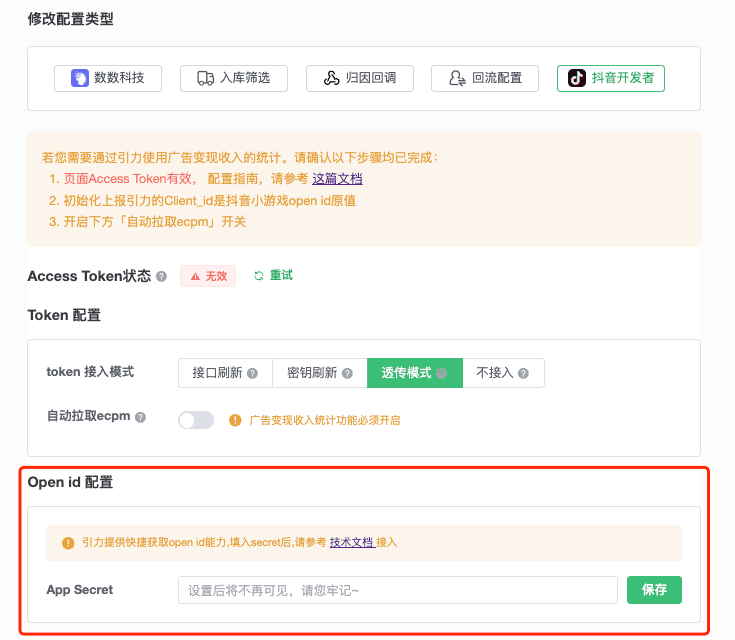Click the 修改配置类型 heading

coord(70,19)
